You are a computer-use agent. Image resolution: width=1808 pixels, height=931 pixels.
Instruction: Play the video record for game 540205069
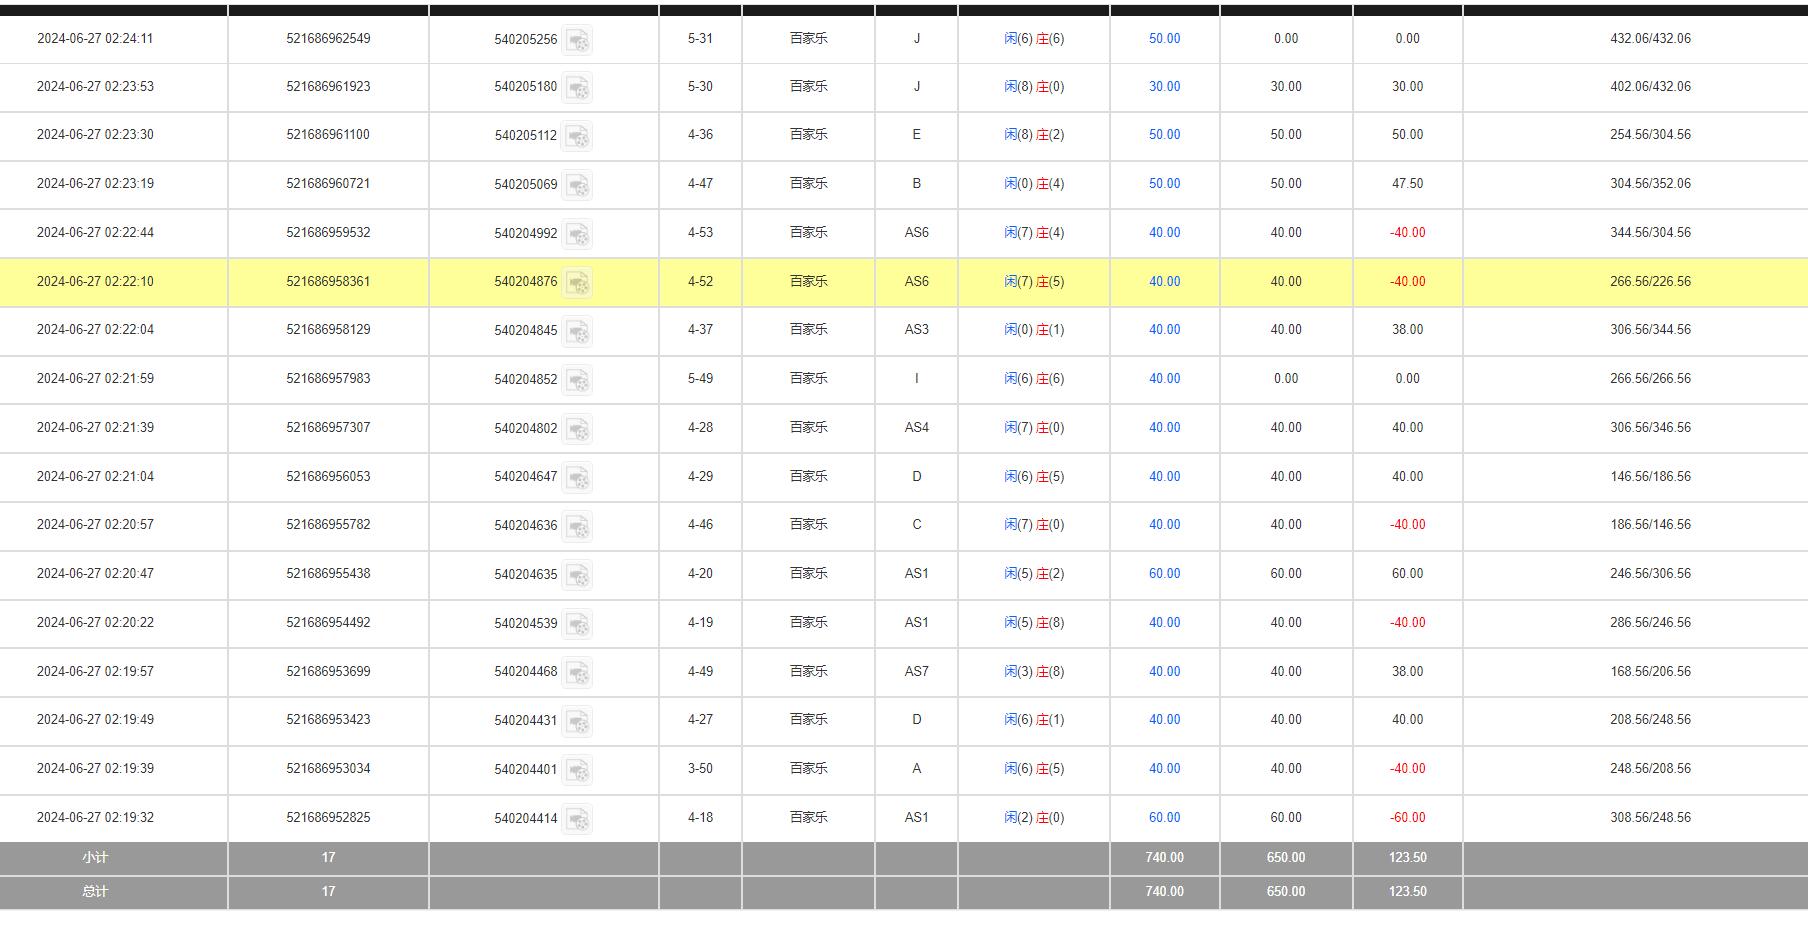click(x=577, y=185)
